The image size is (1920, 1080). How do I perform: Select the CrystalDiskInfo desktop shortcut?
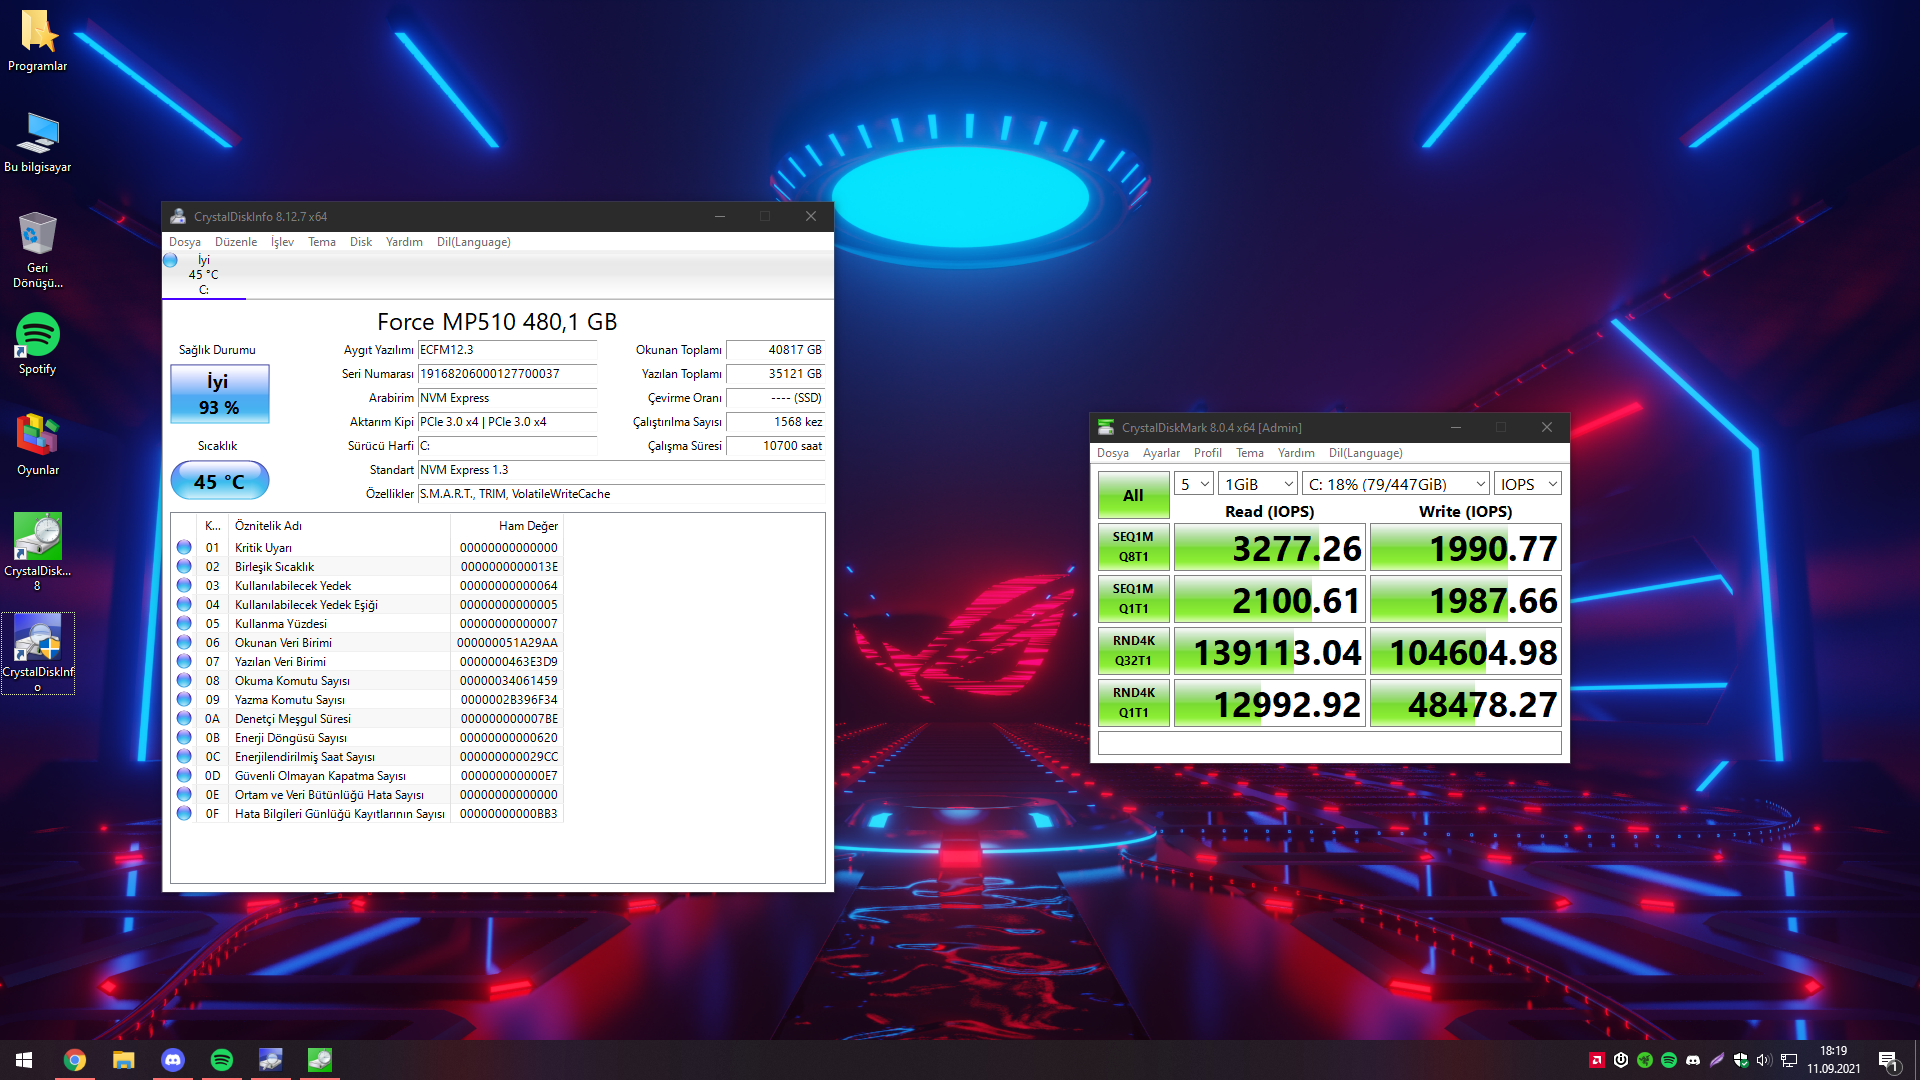coord(38,653)
